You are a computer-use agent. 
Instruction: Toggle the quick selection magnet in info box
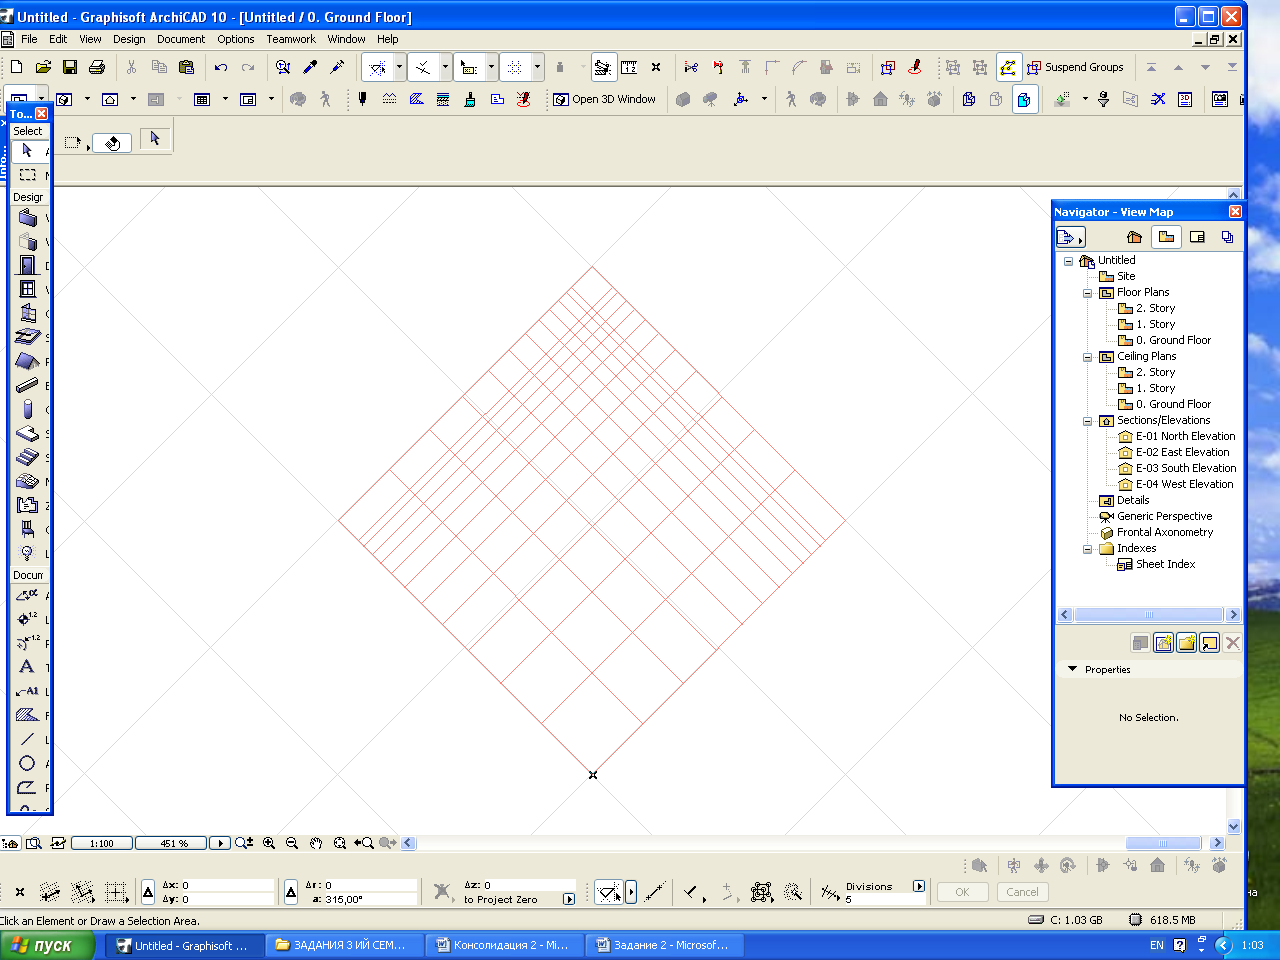click(111, 143)
